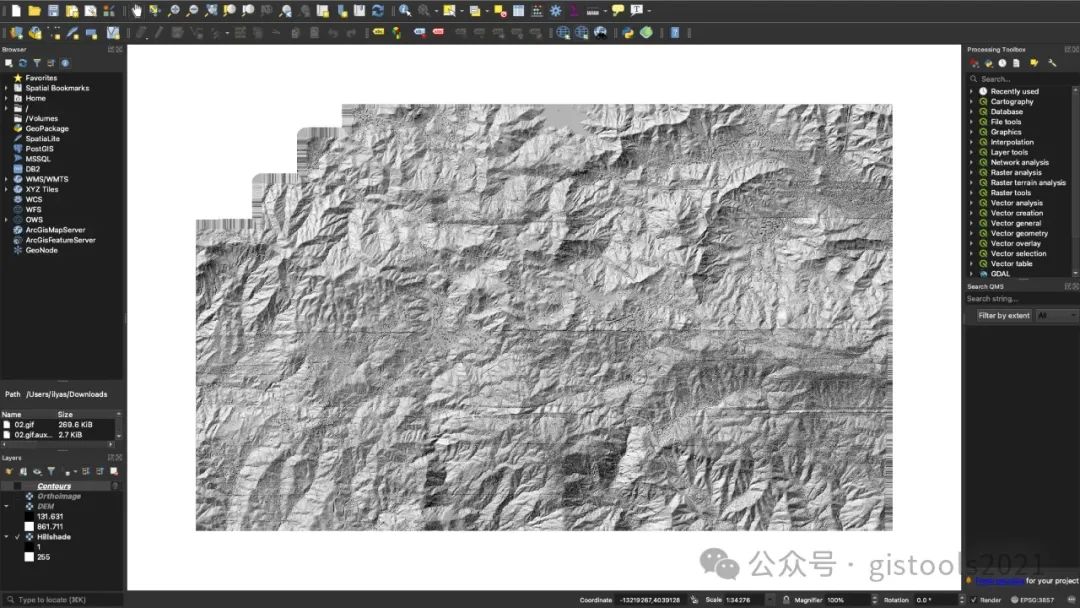Save the project with the floppy disk icon
The height and width of the screenshot is (608, 1080).
[53, 10]
